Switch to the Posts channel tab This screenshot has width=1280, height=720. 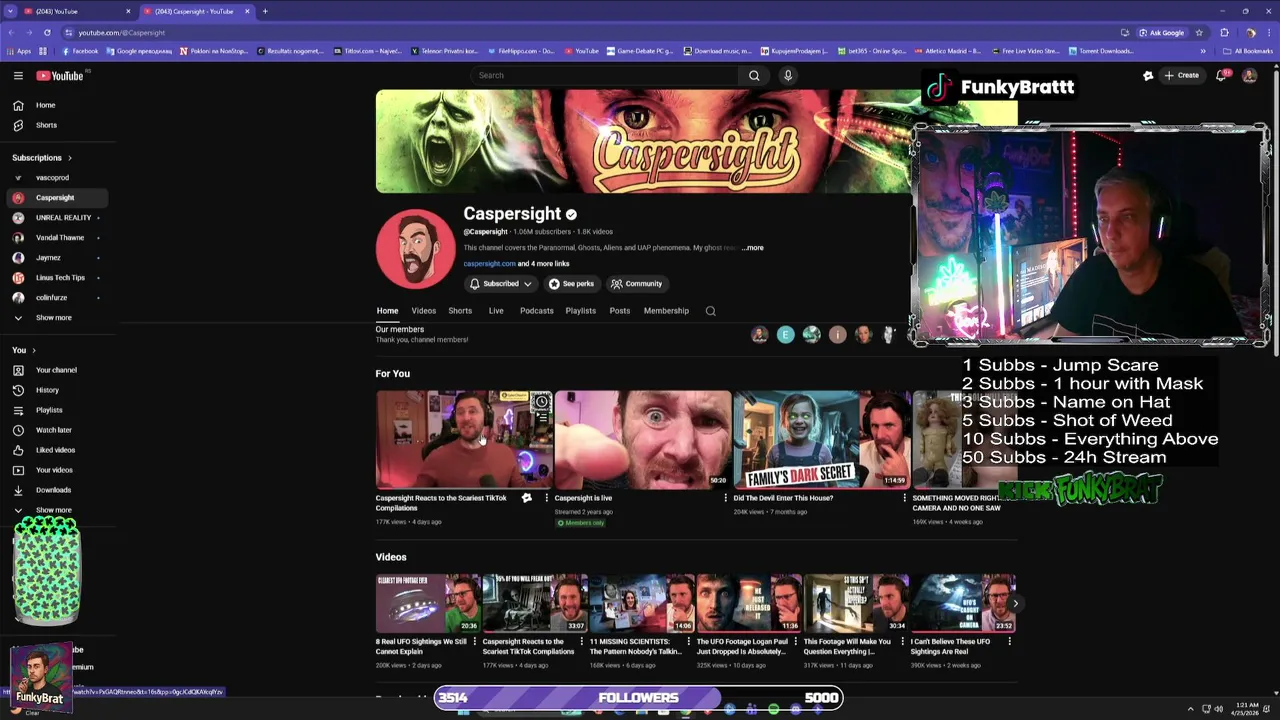(620, 311)
